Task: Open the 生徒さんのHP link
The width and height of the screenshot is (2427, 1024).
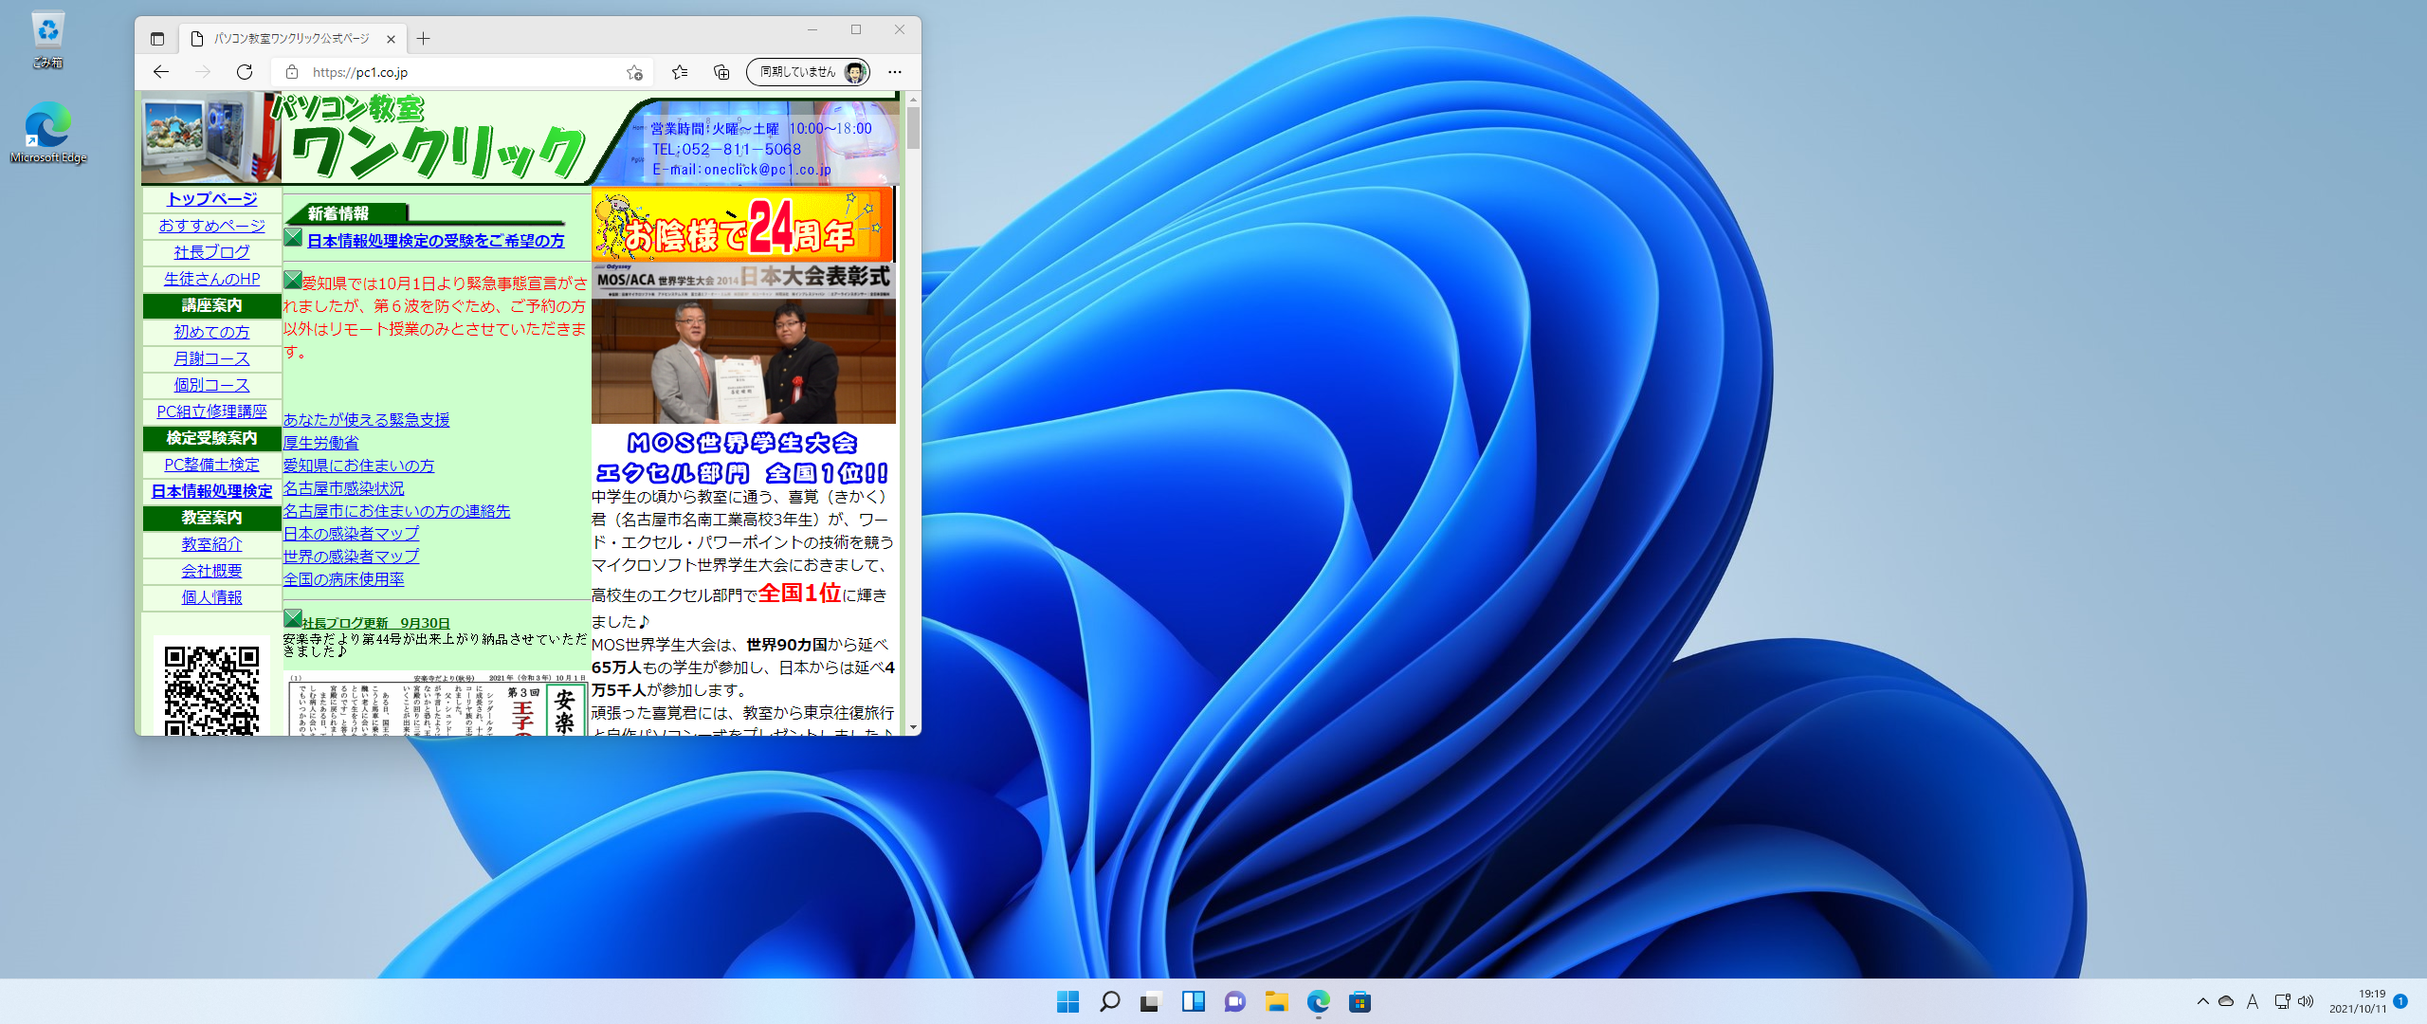Action: [212, 279]
